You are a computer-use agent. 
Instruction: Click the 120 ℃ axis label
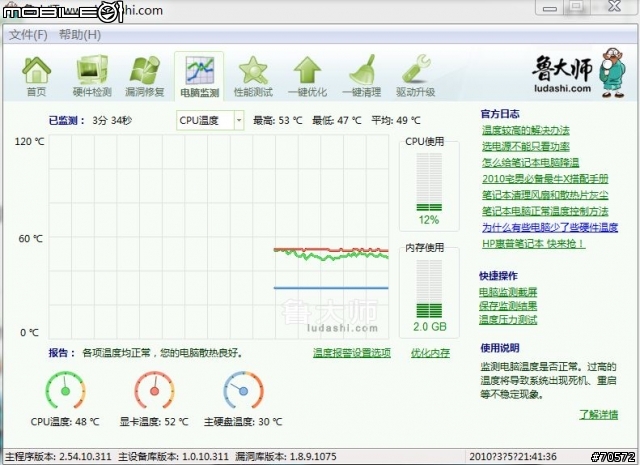(x=29, y=142)
